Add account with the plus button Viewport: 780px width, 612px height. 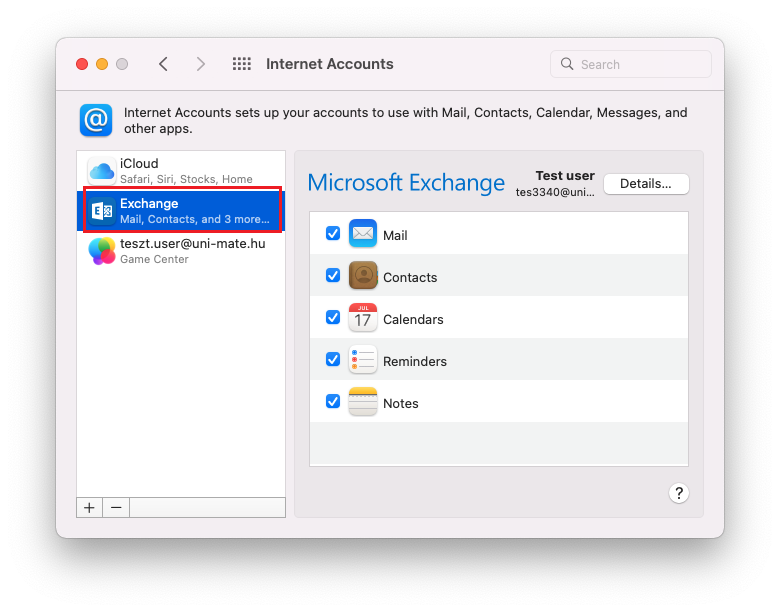[x=90, y=508]
